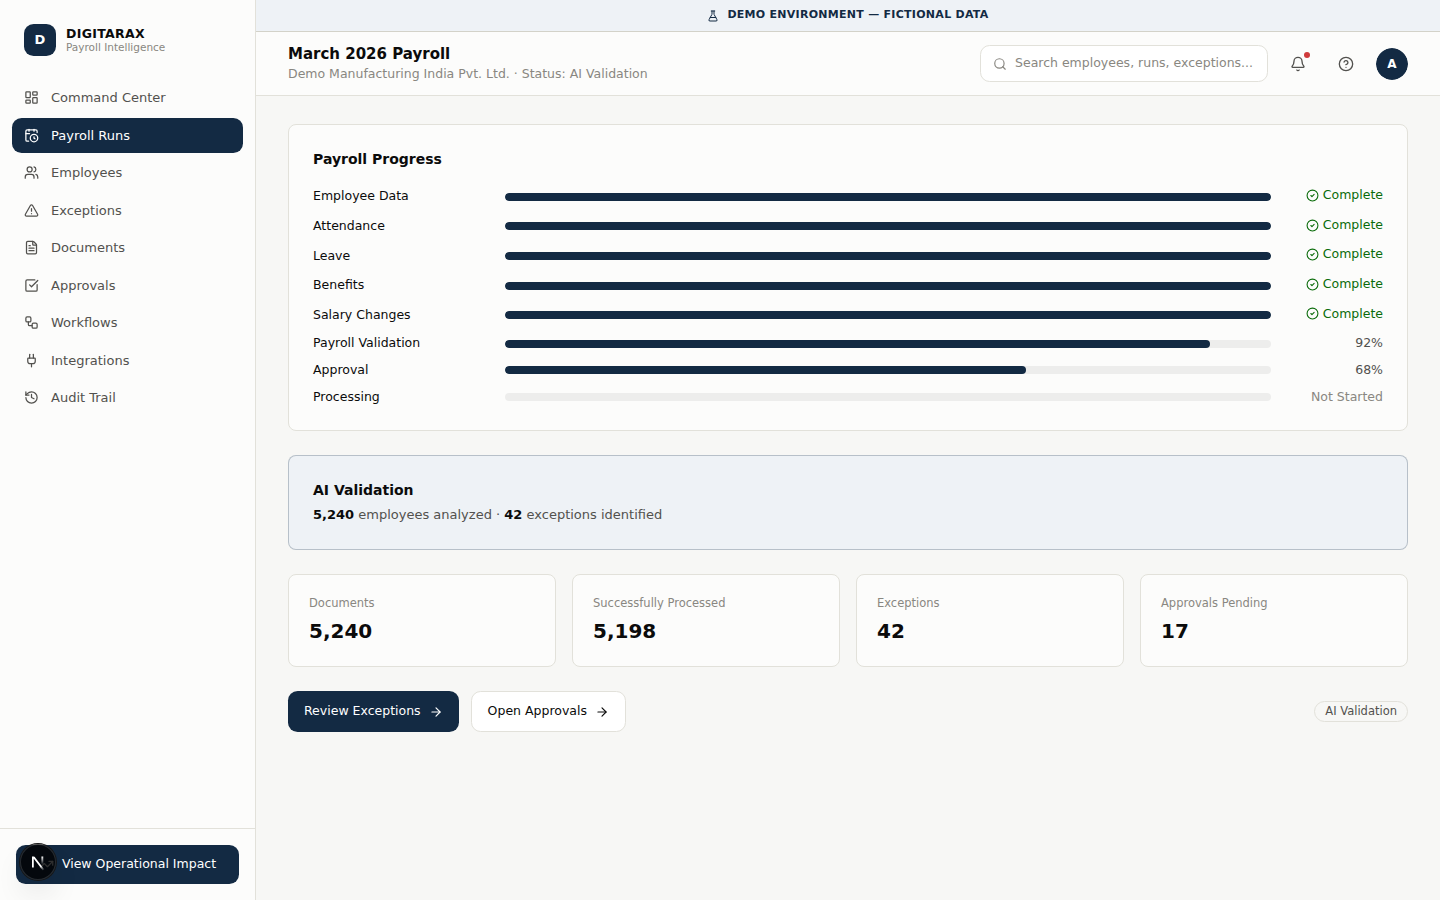Screen dimensions: 1440x900
Task: Click the Workflows nodes icon
Action: click(32, 323)
